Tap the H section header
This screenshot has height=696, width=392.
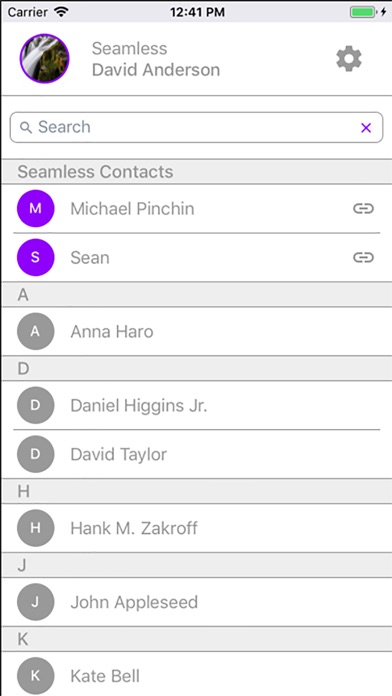pyautogui.click(x=196, y=491)
